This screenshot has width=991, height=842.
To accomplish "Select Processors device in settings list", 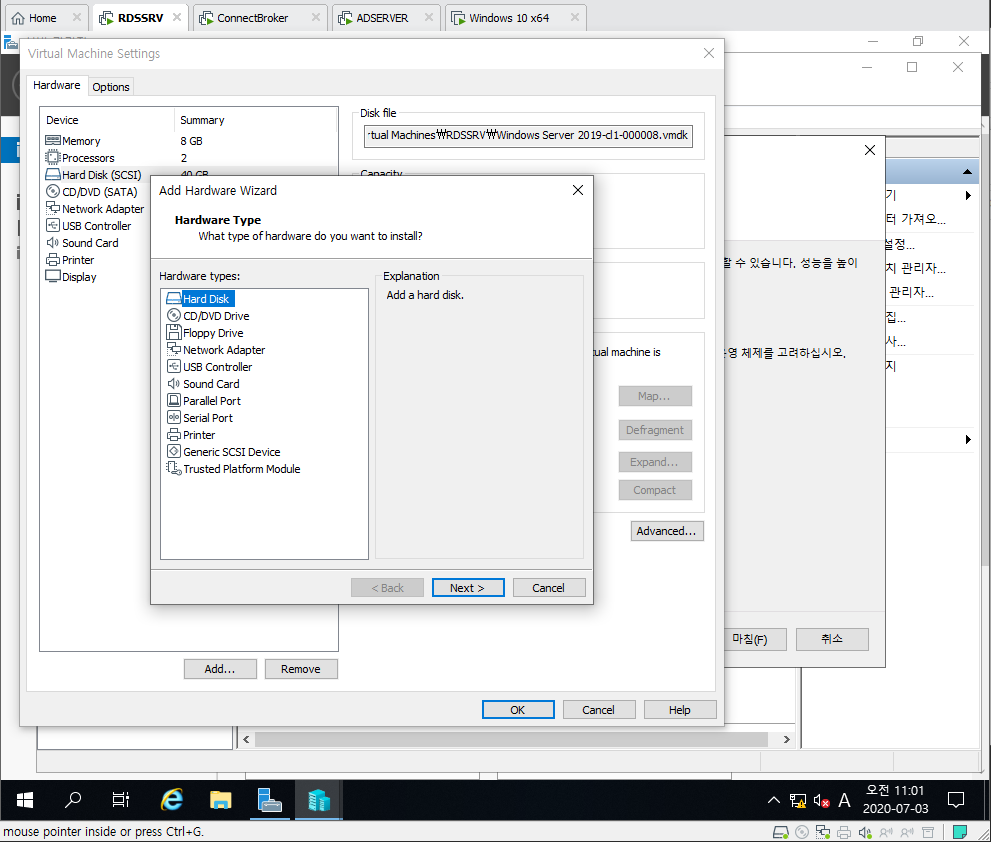I will pyautogui.click(x=80, y=157).
